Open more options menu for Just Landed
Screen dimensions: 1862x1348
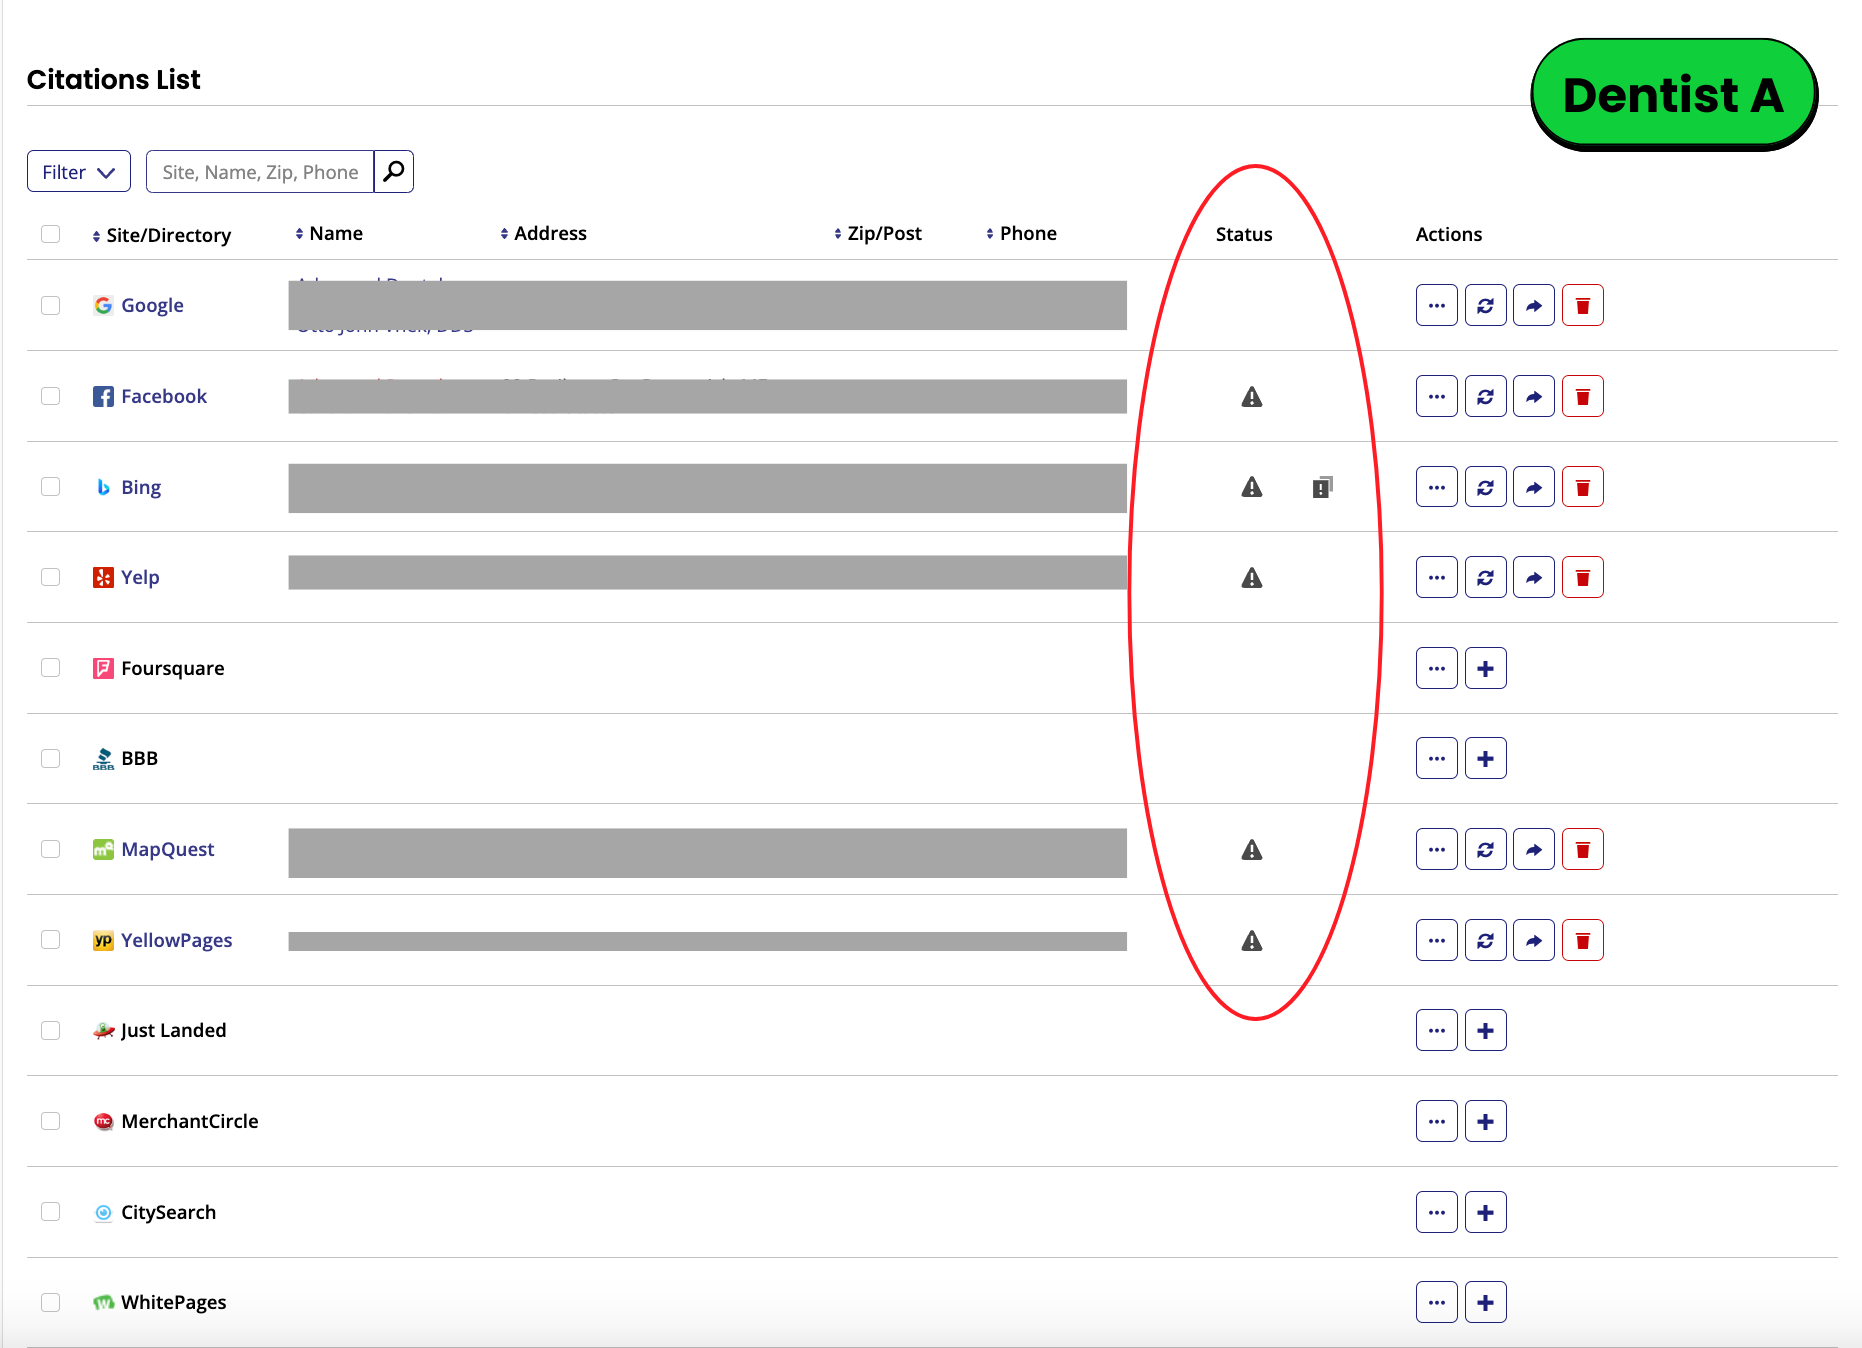point(1436,1030)
